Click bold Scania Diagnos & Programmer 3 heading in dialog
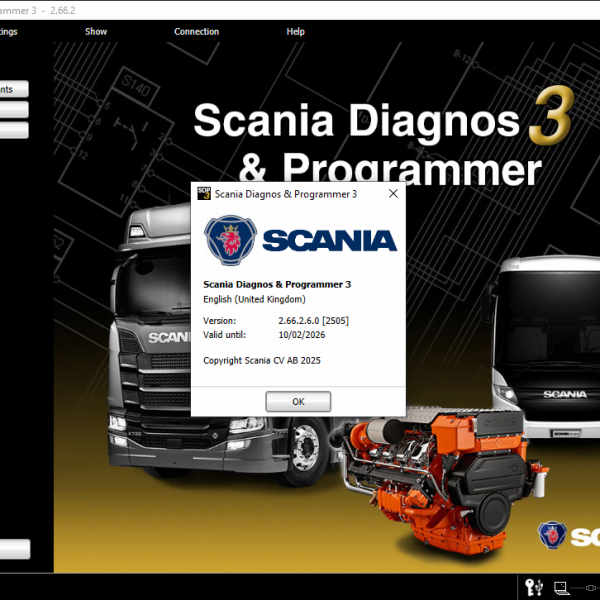The width and height of the screenshot is (600, 600). point(277,284)
